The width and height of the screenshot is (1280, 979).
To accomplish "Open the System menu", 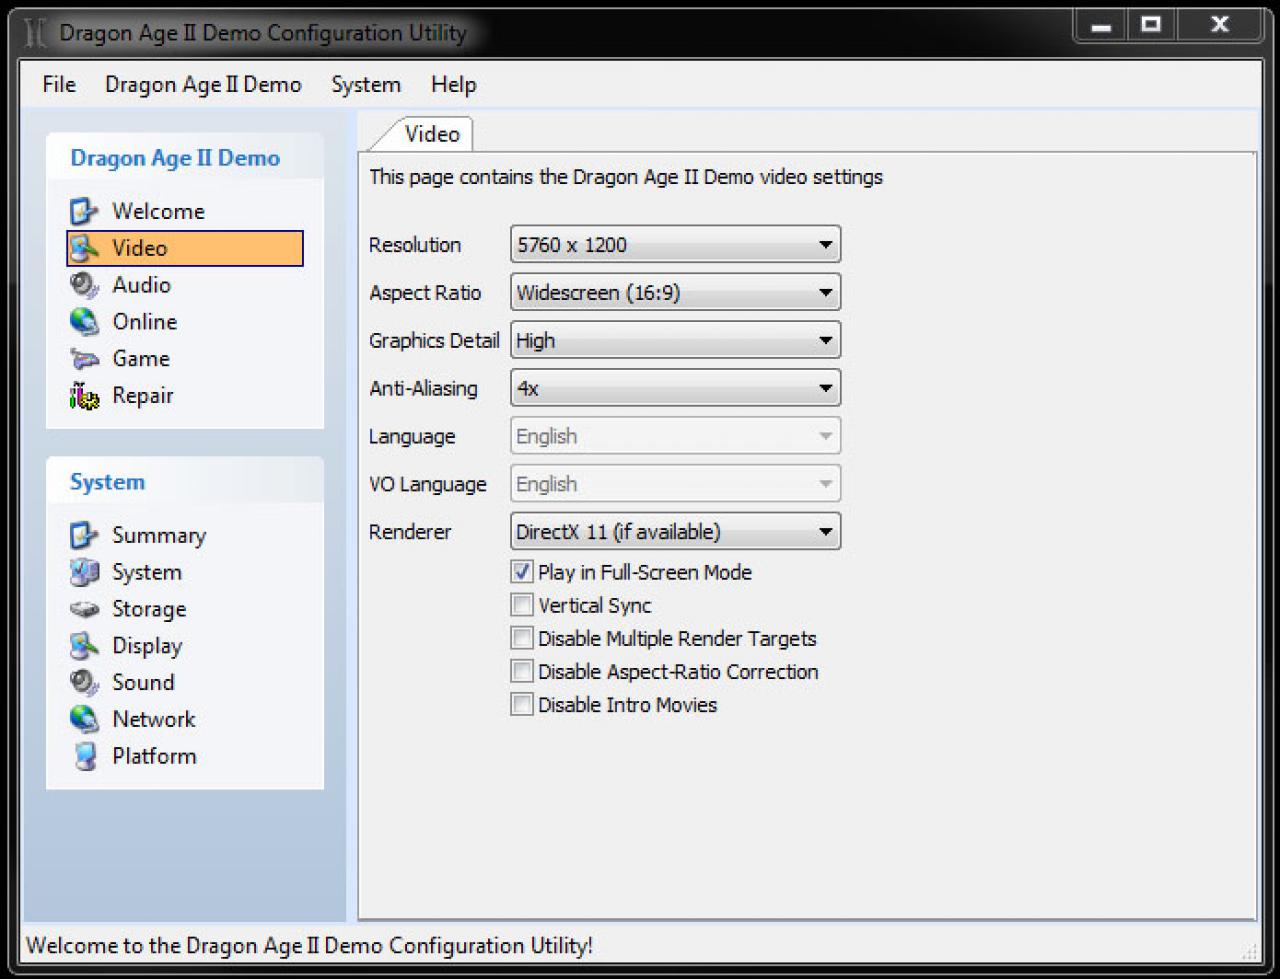I will [x=366, y=85].
